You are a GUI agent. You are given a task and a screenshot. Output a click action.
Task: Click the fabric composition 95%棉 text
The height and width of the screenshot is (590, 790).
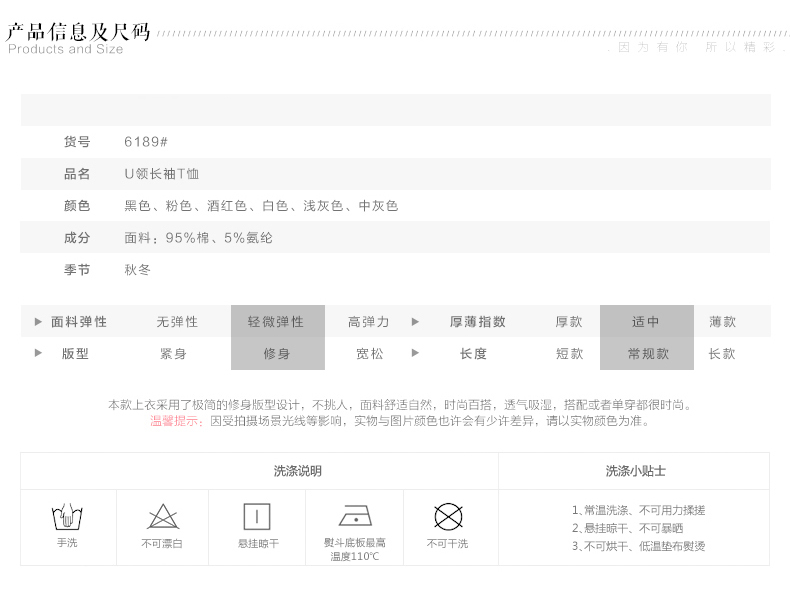[198, 237]
